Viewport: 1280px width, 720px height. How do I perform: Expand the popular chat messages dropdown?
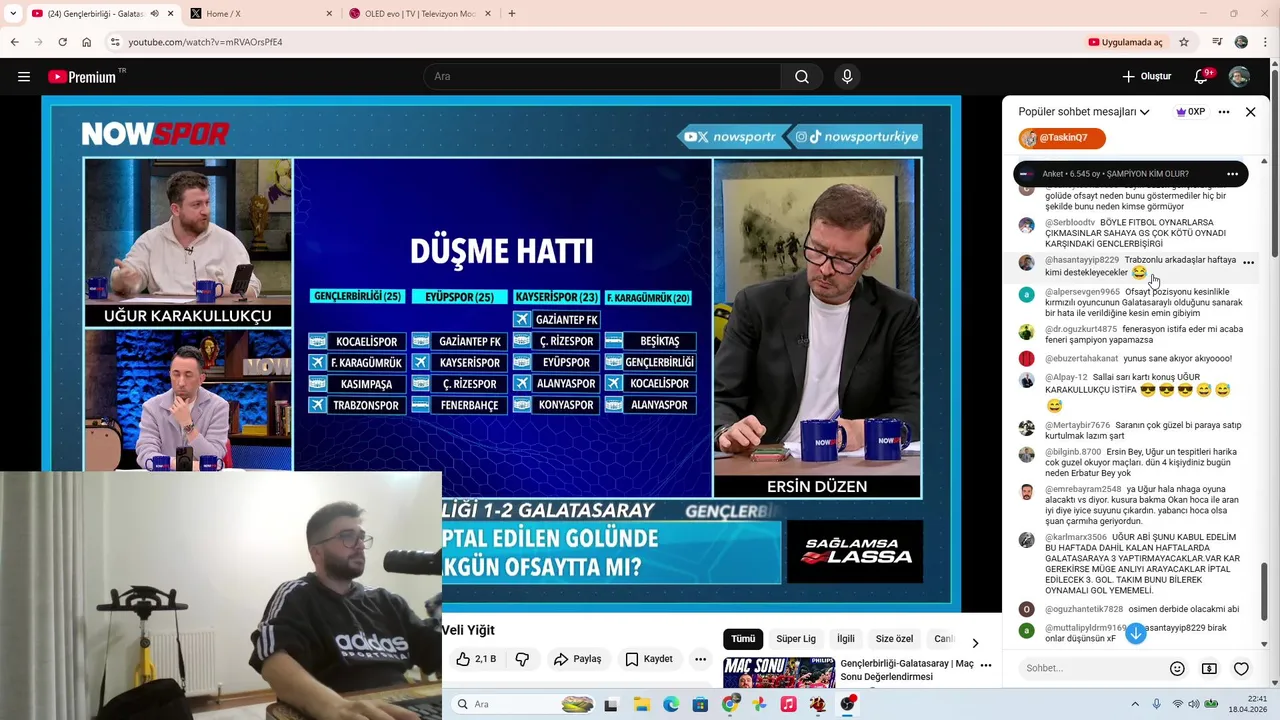pos(1084,112)
